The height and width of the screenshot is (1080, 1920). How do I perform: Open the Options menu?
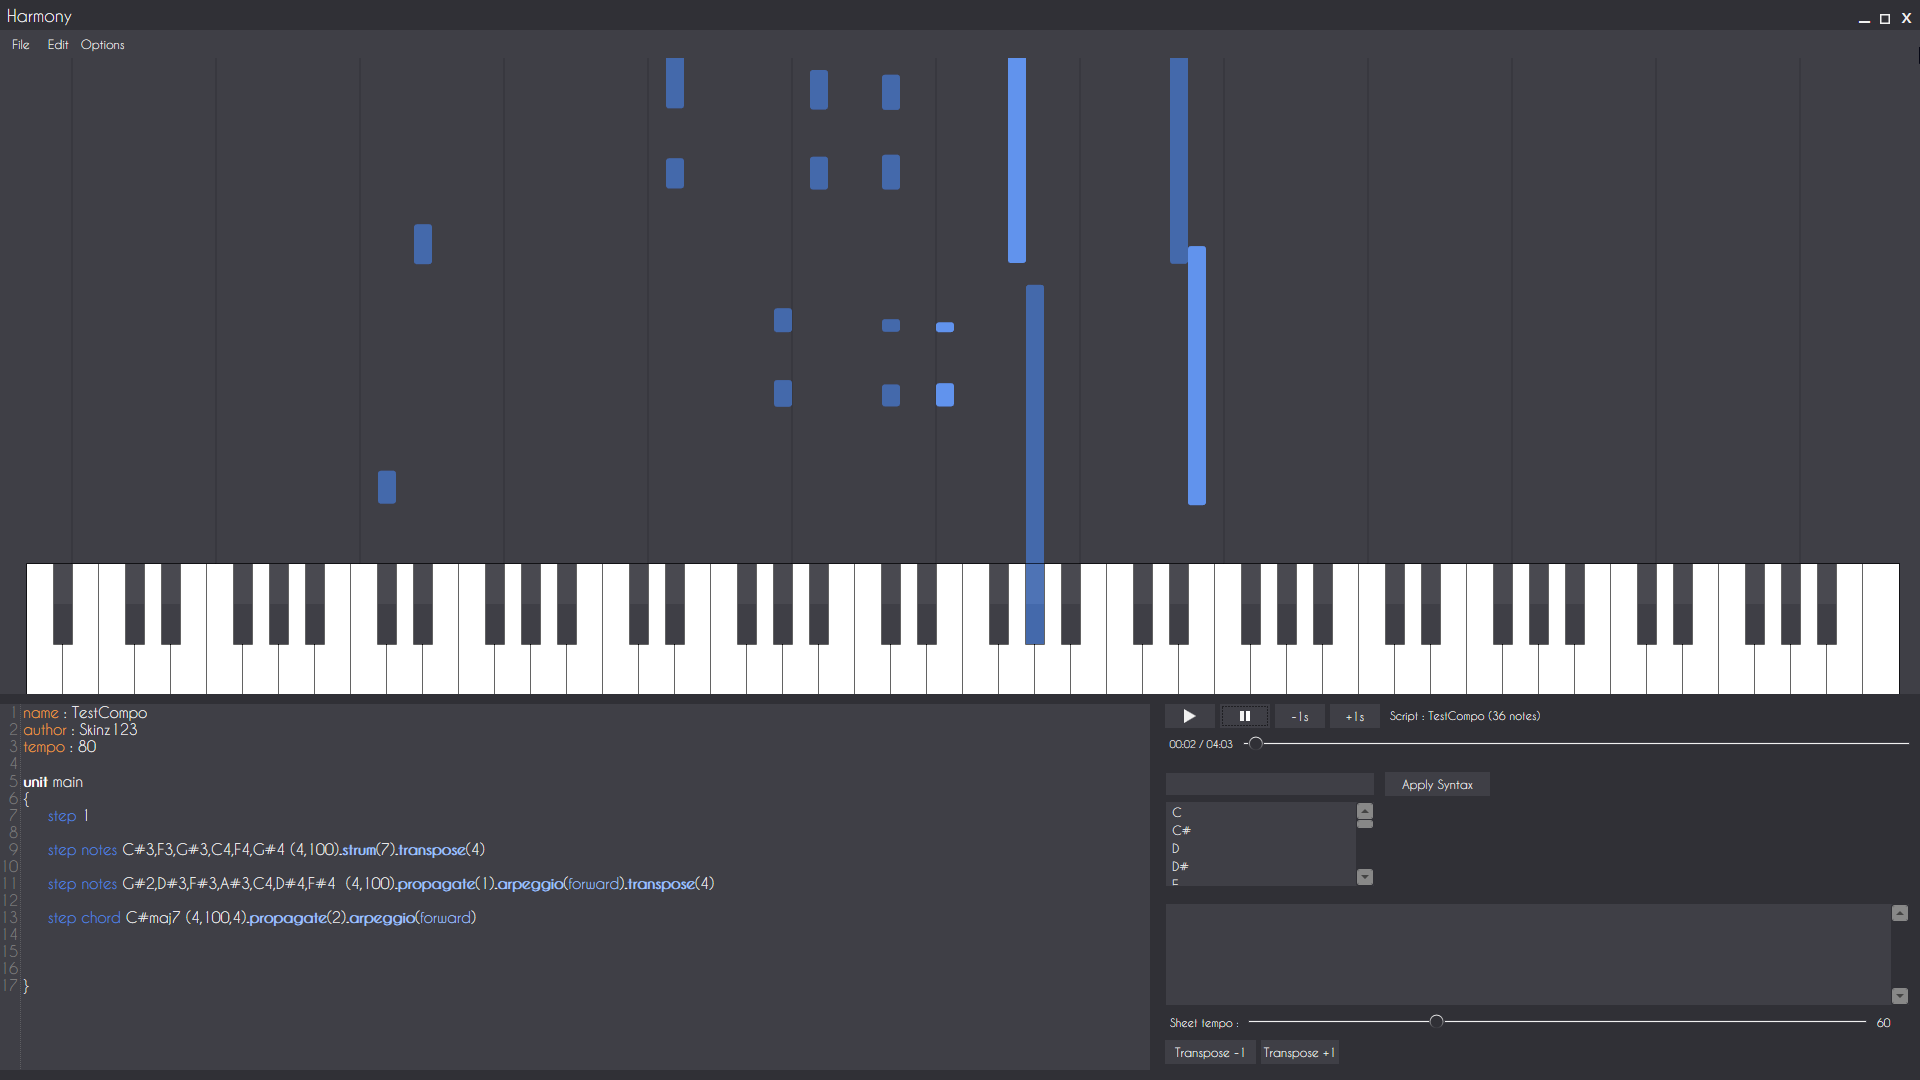102,45
